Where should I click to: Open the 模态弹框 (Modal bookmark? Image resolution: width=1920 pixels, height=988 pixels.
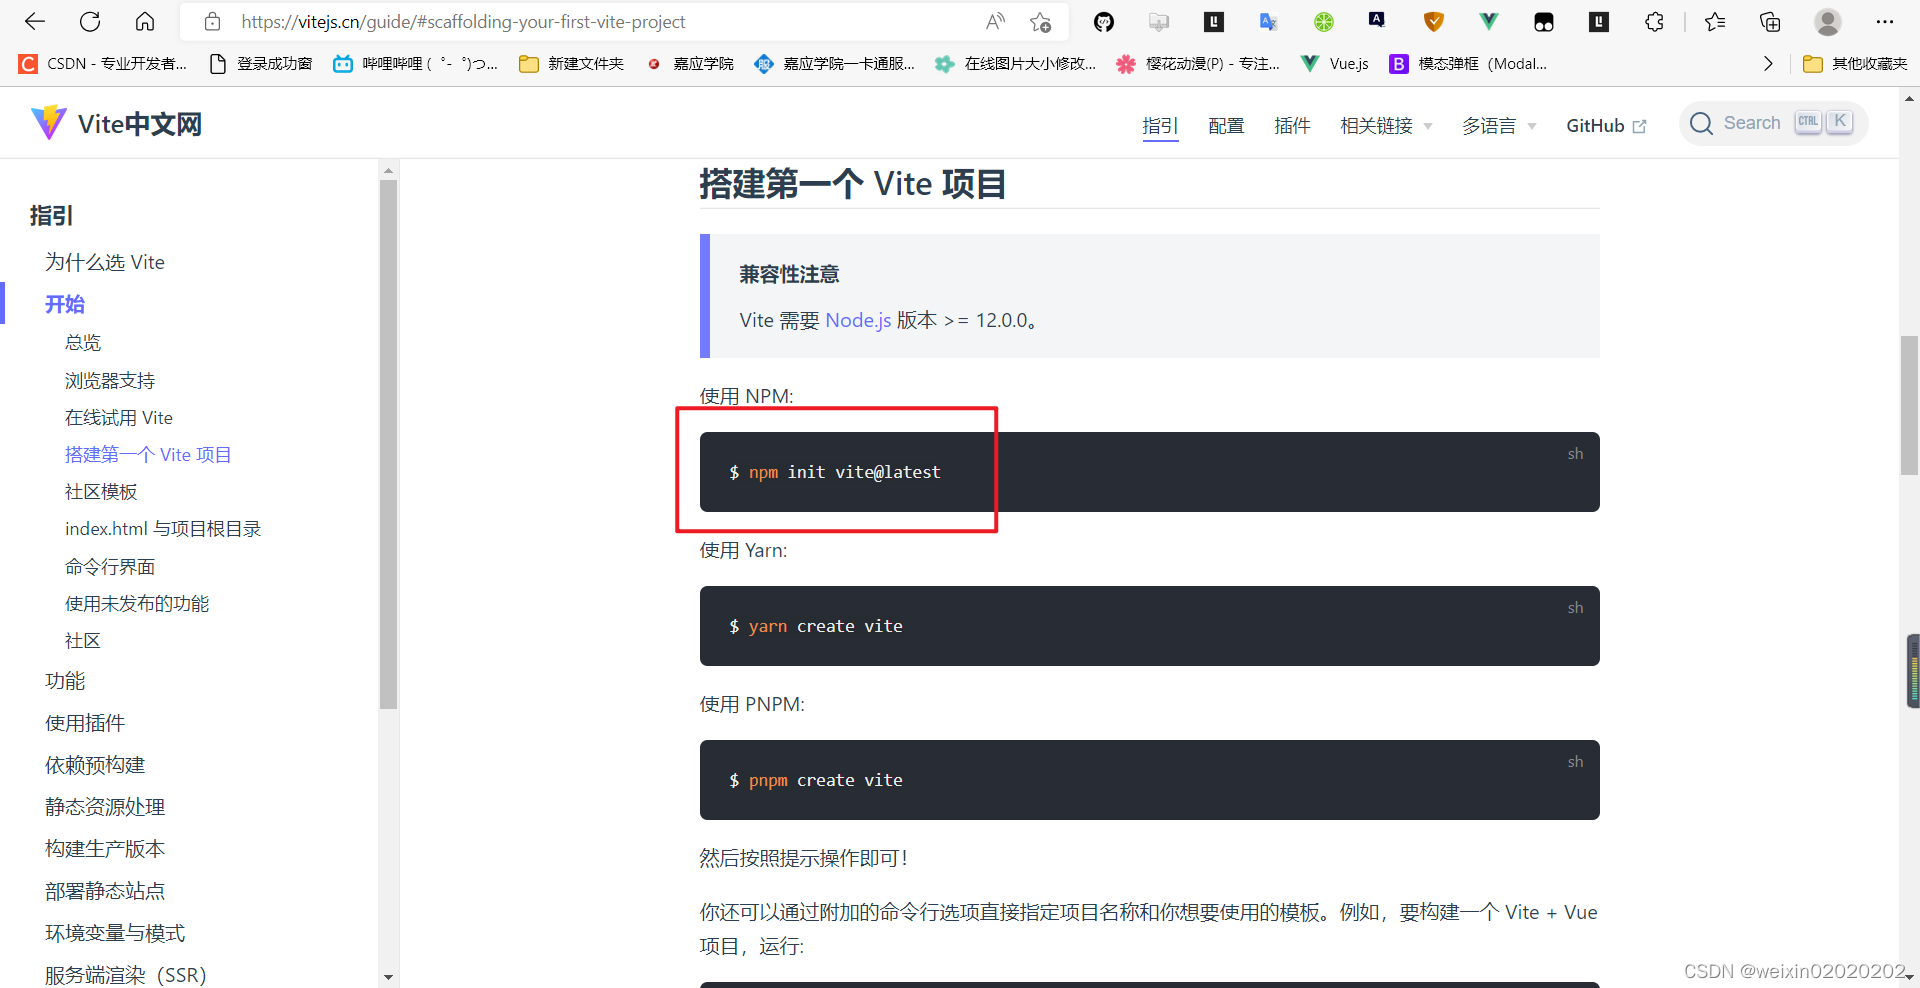[1468, 64]
